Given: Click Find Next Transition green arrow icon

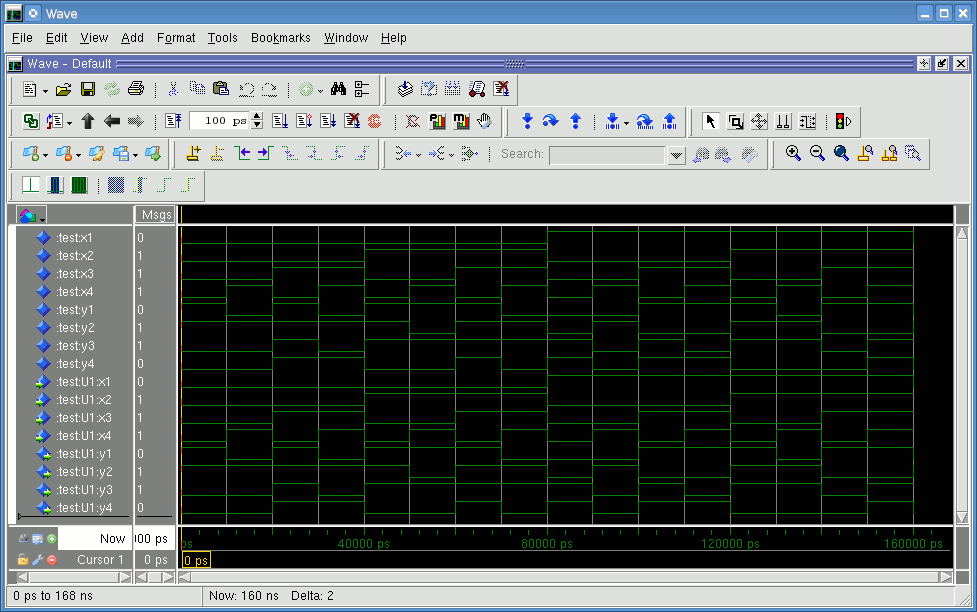Looking at the screenshot, I should (265, 153).
